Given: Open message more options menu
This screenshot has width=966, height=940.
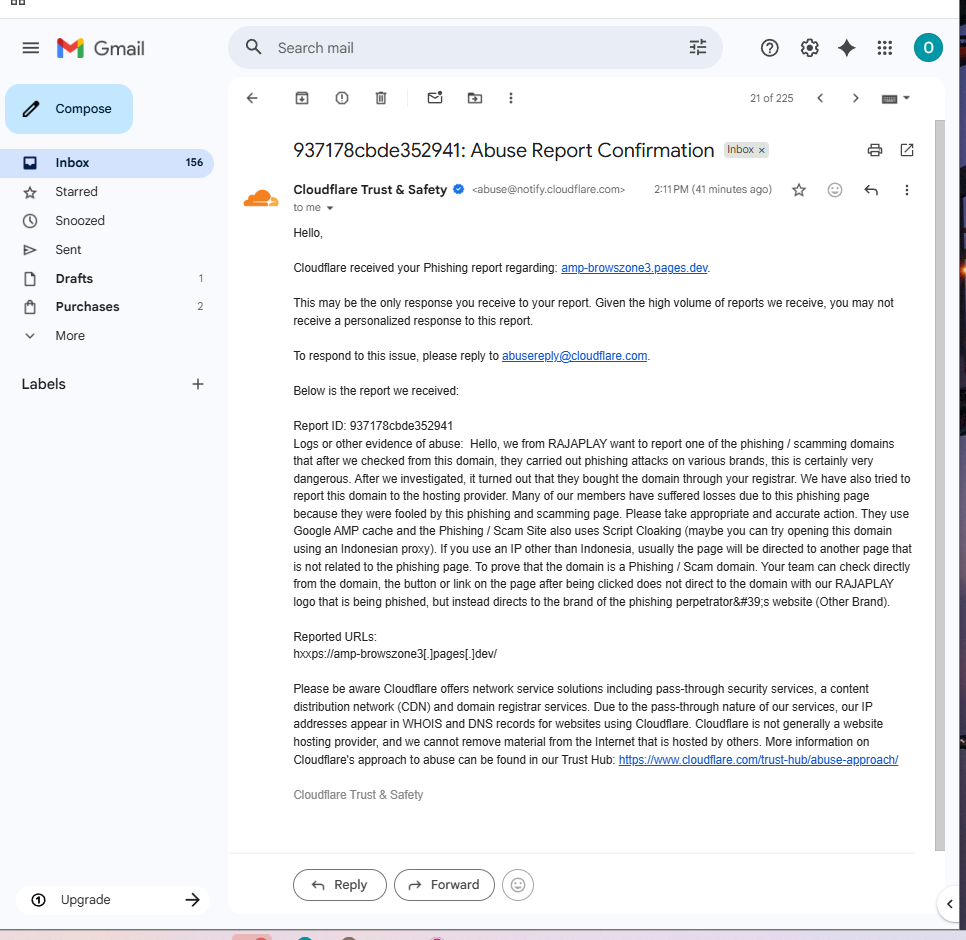Looking at the screenshot, I should tap(906, 190).
